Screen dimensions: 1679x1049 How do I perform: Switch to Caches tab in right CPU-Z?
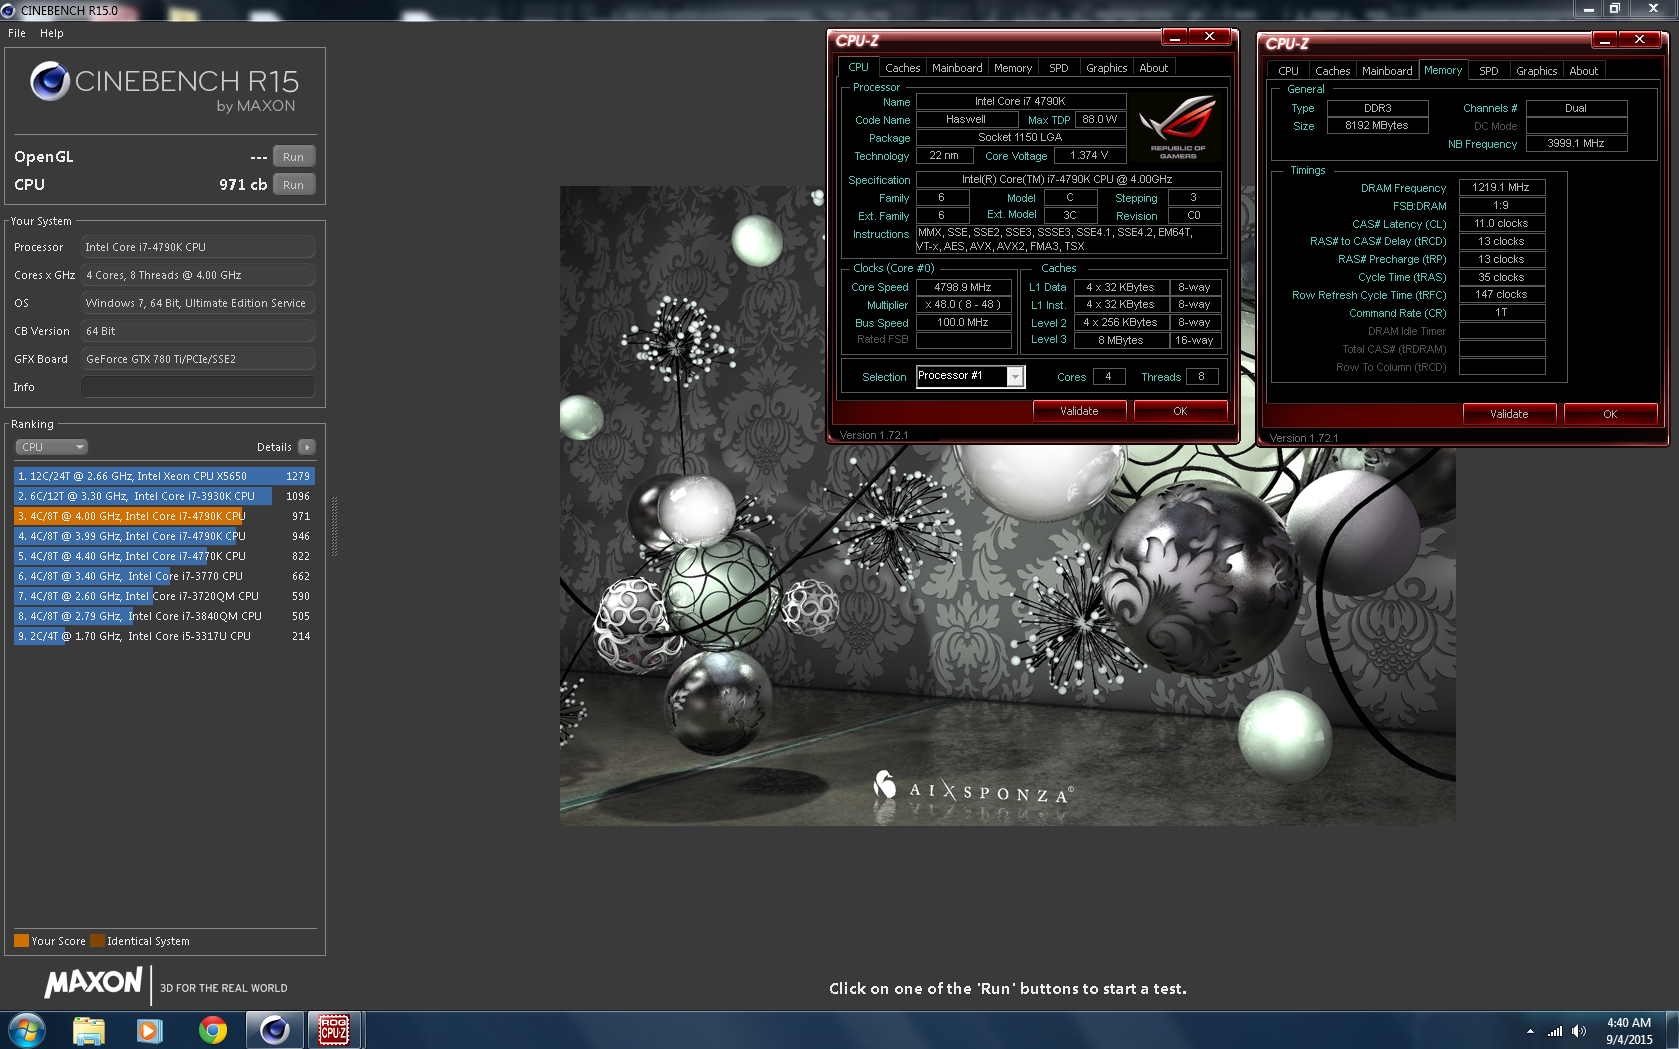coord(1333,71)
